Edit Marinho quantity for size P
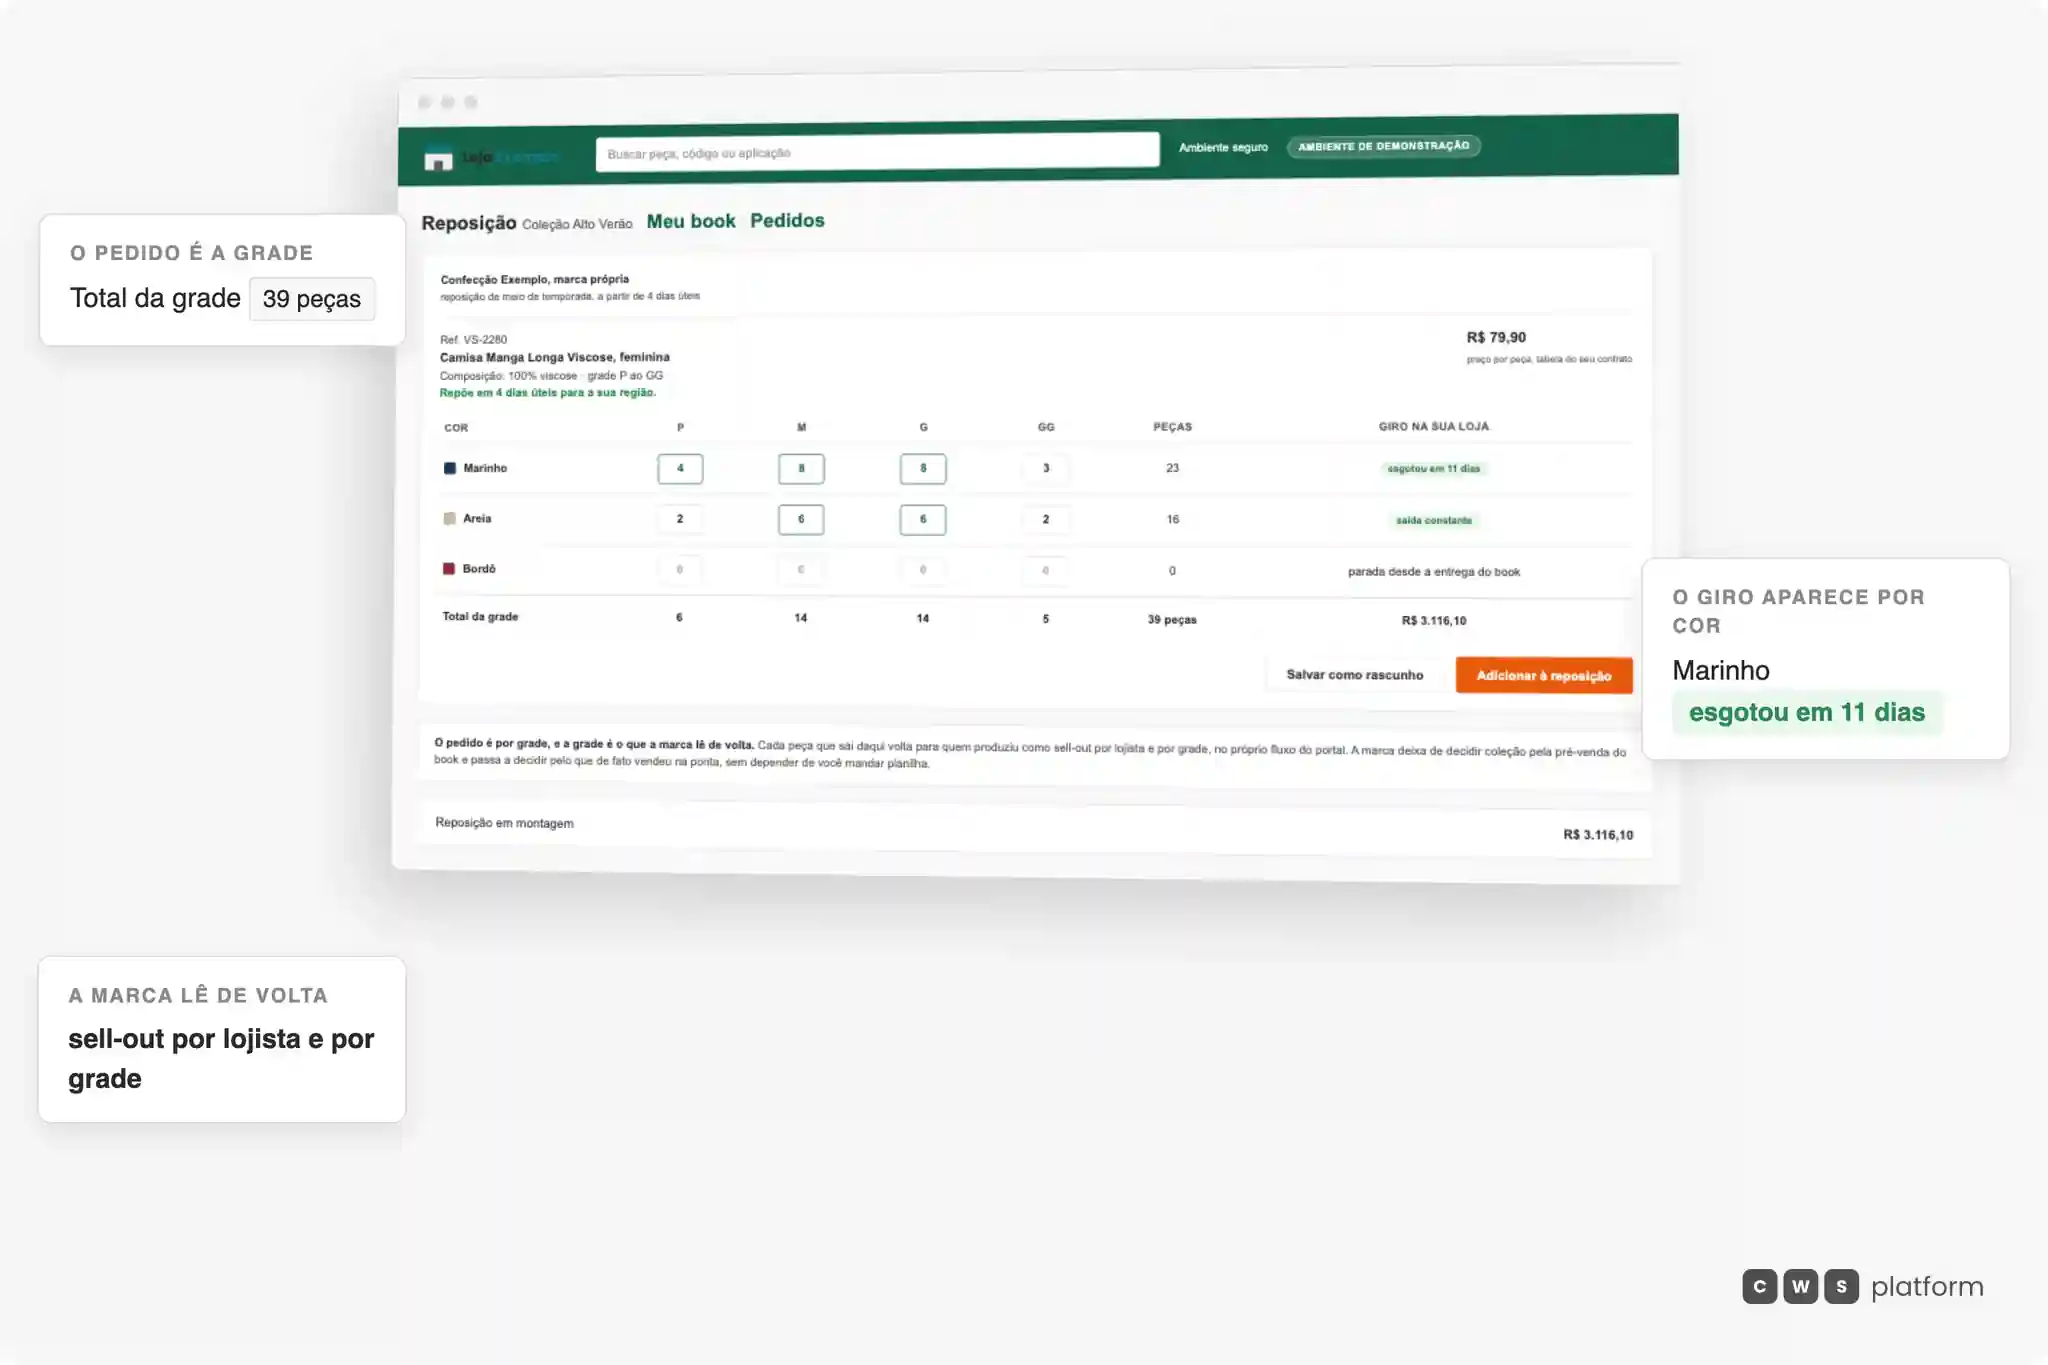Screen dimensions: 2048x1365 click(x=680, y=468)
